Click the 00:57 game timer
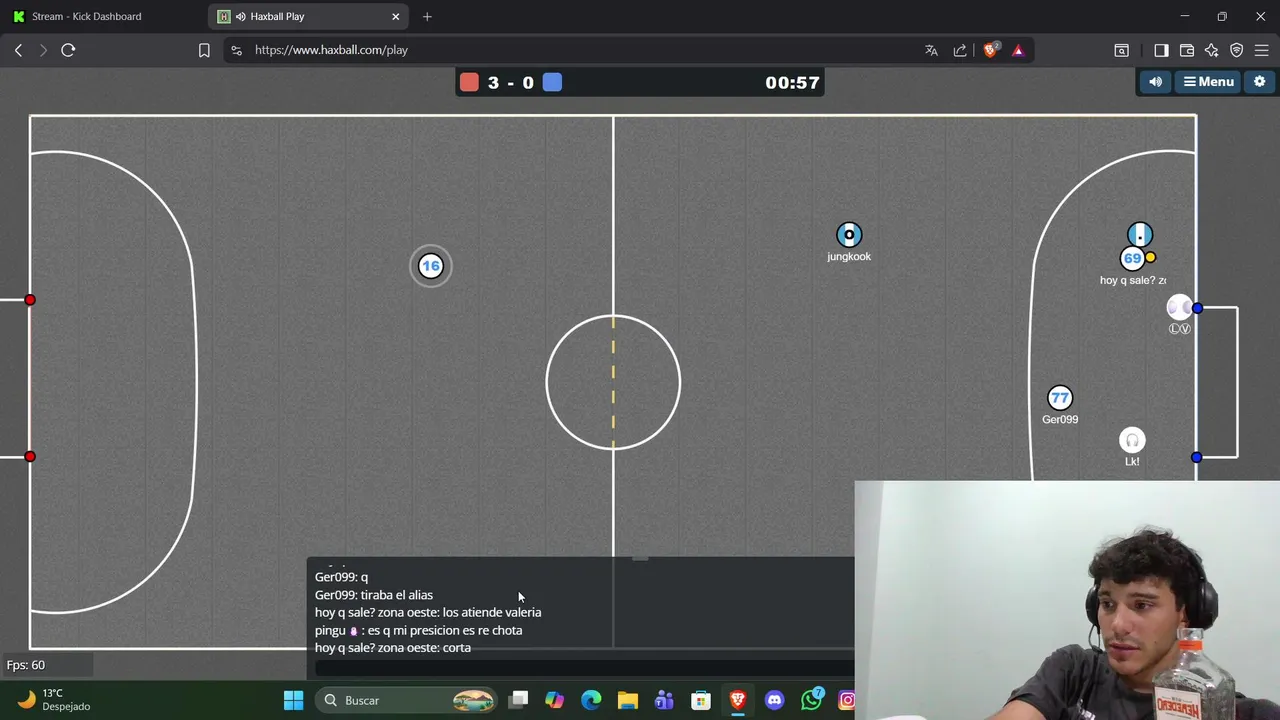The image size is (1280, 720). pyautogui.click(x=792, y=83)
